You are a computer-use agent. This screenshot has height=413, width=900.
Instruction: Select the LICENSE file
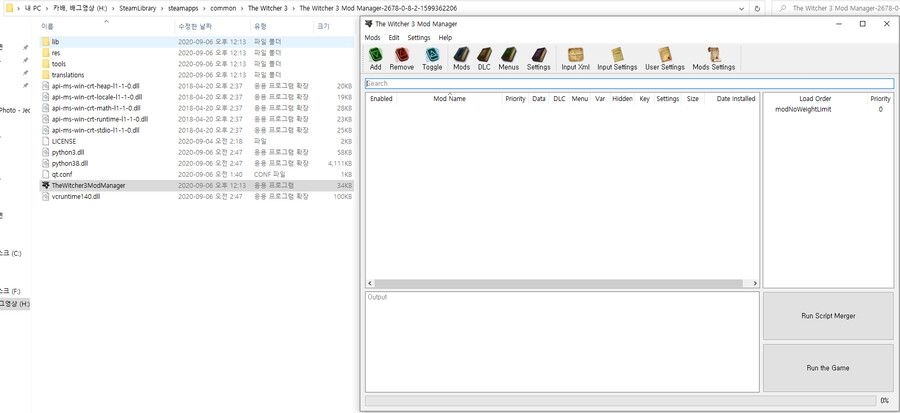point(64,141)
